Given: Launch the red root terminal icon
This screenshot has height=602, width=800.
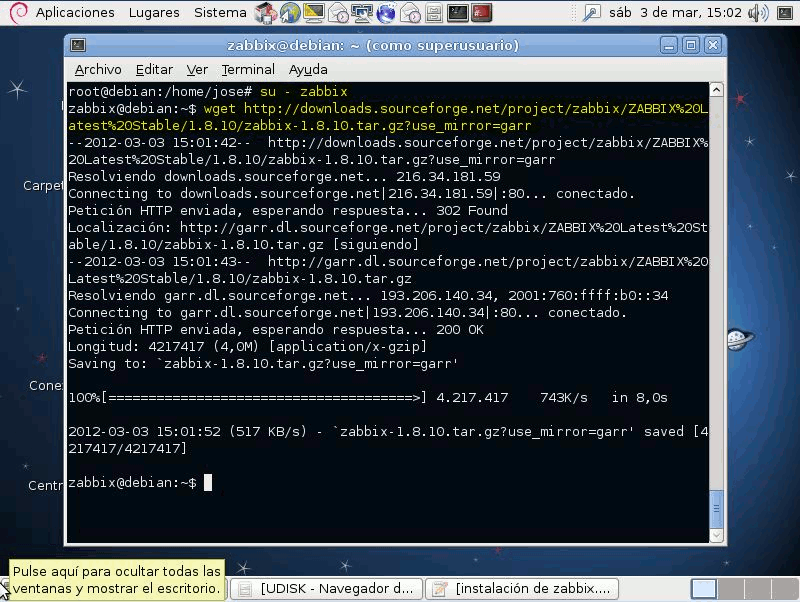Looking at the screenshot, I should pos(482,13).
